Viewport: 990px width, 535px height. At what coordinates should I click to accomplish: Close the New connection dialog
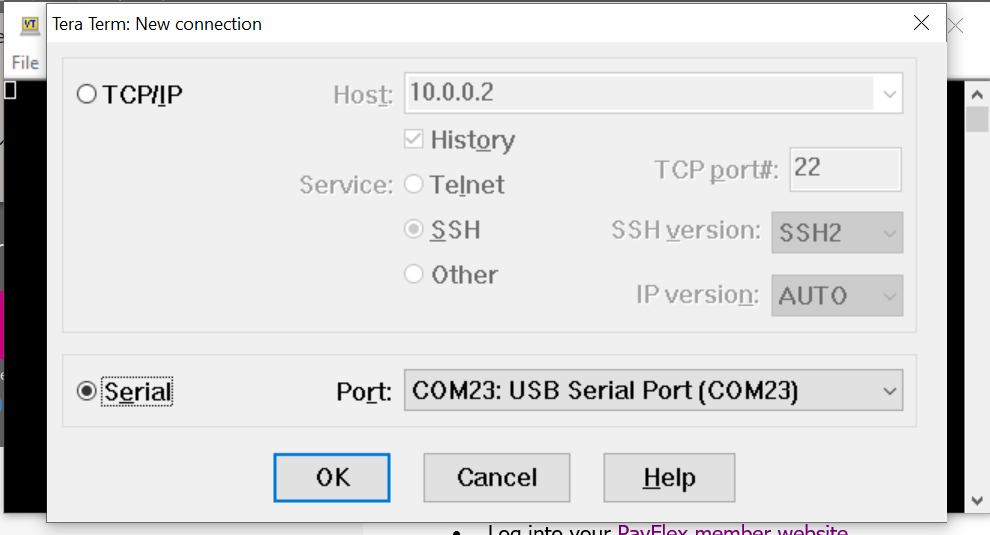[921, 23]
